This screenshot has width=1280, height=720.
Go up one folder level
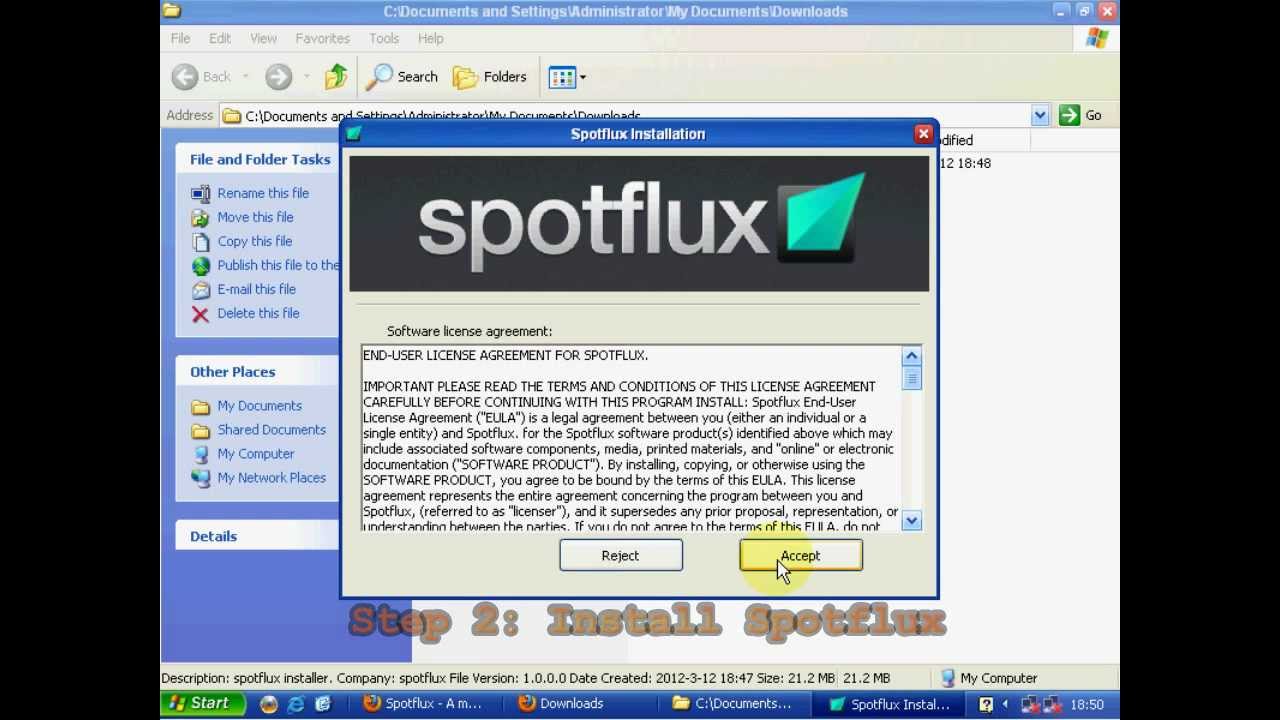click(x=336, y=77)
